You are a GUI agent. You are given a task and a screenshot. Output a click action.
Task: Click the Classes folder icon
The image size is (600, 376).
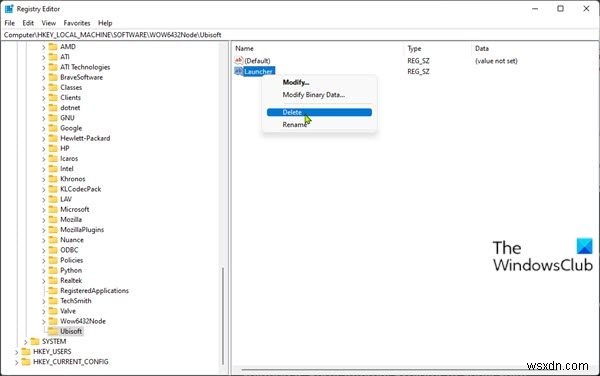point(53,87)
